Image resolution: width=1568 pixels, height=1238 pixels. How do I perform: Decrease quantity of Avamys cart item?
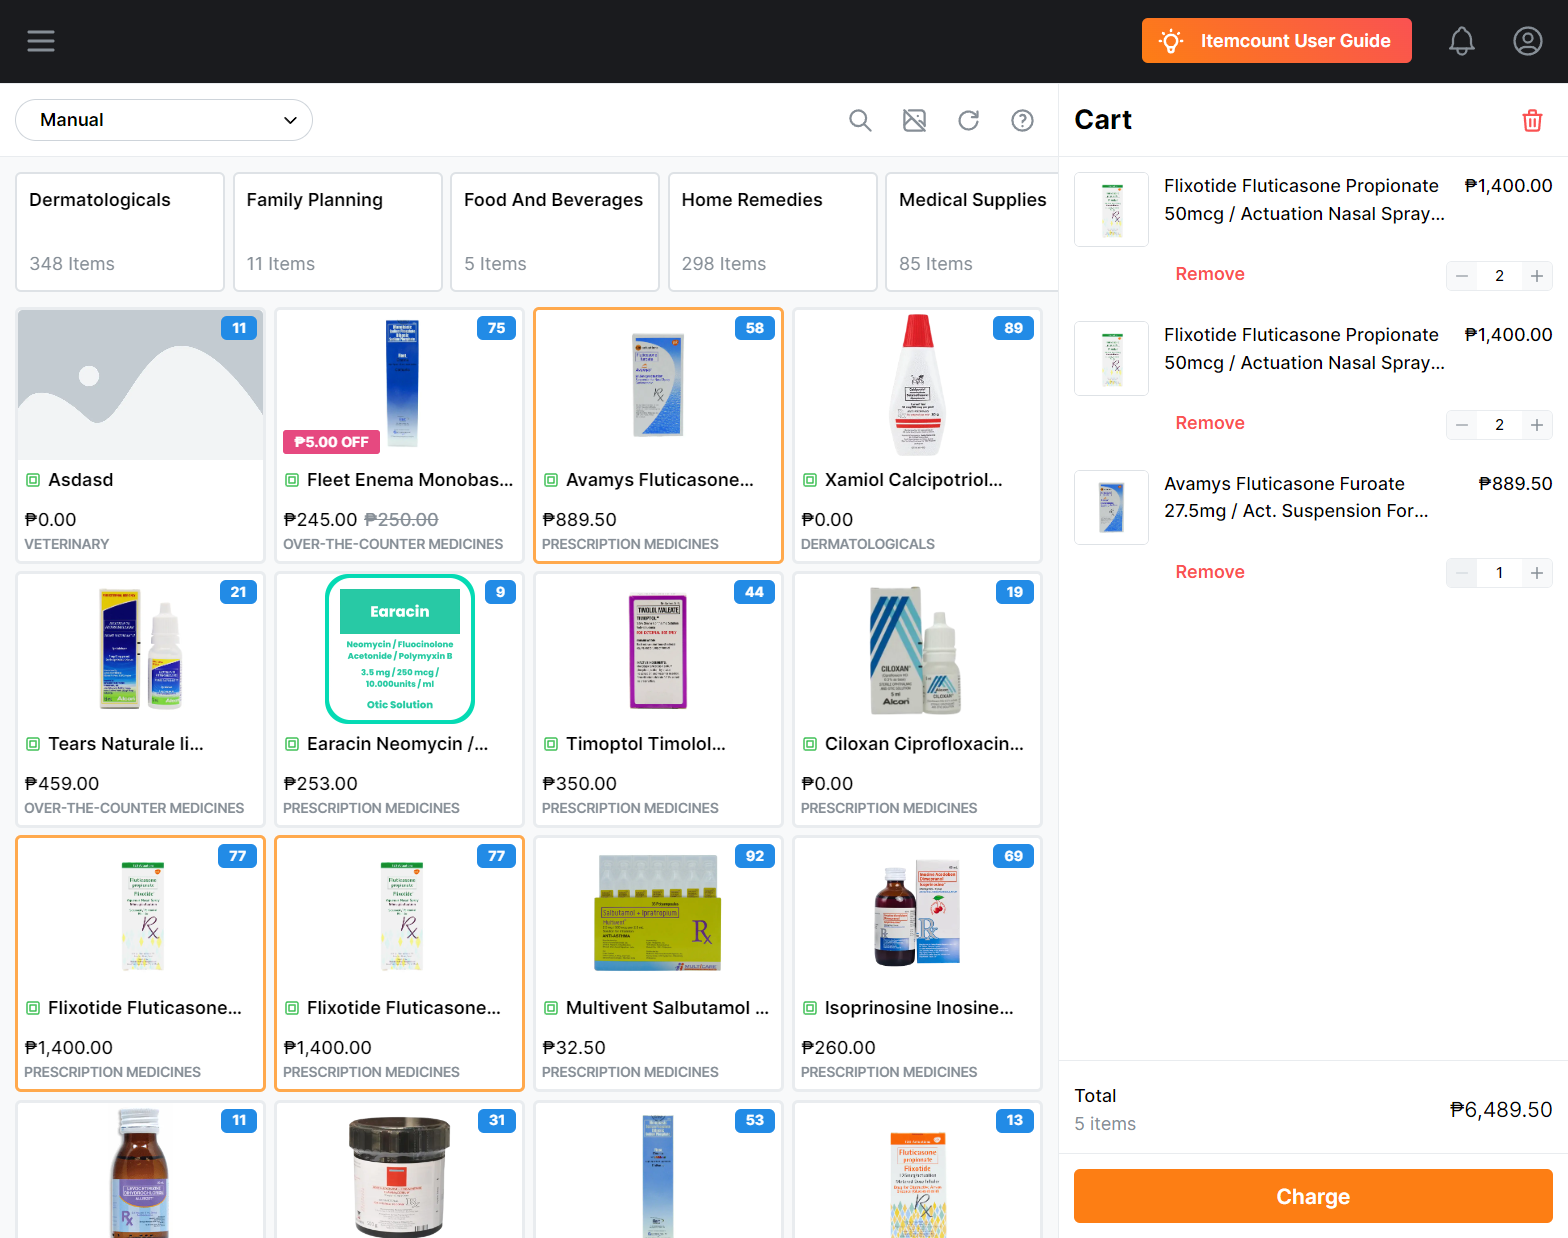point(1462,573)
